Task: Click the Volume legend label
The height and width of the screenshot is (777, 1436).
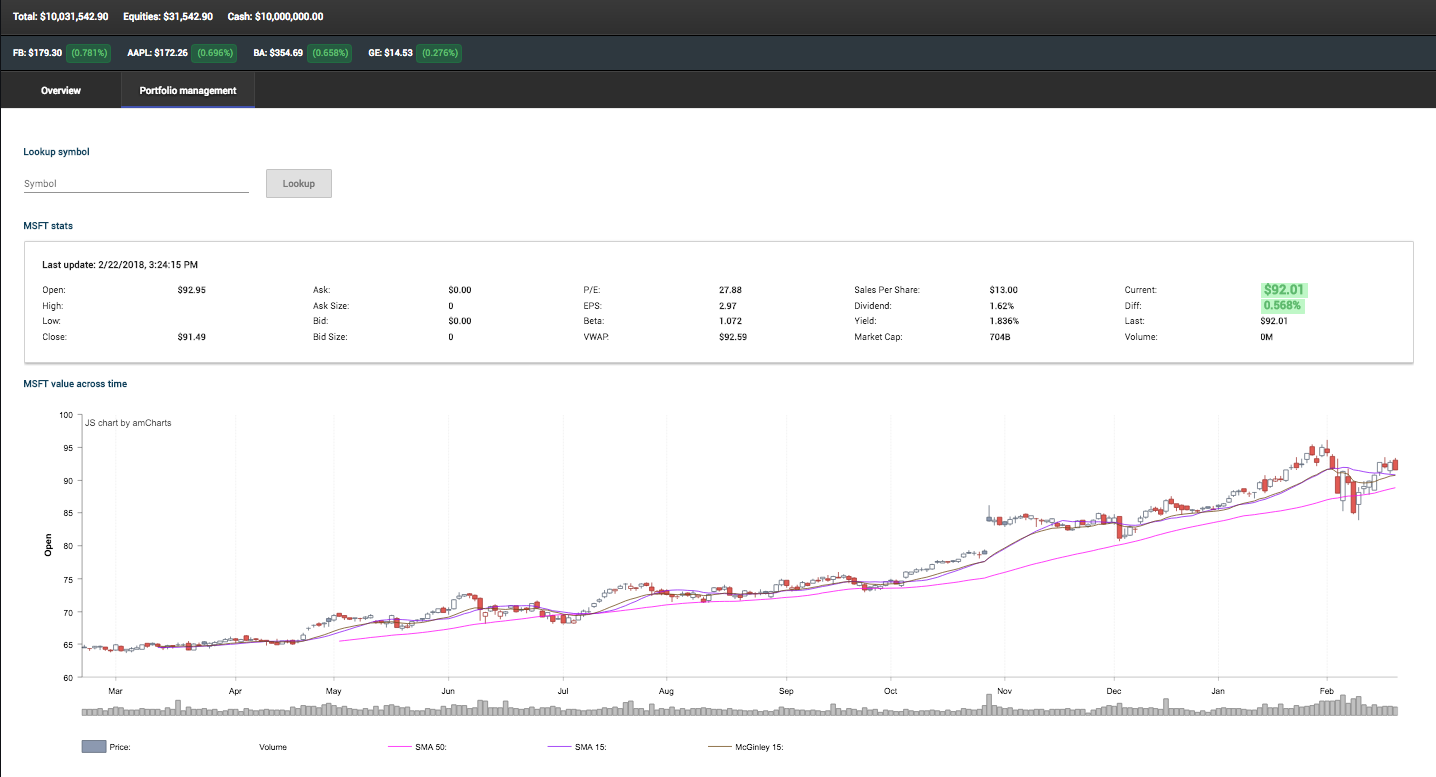Action: point(273,747)
